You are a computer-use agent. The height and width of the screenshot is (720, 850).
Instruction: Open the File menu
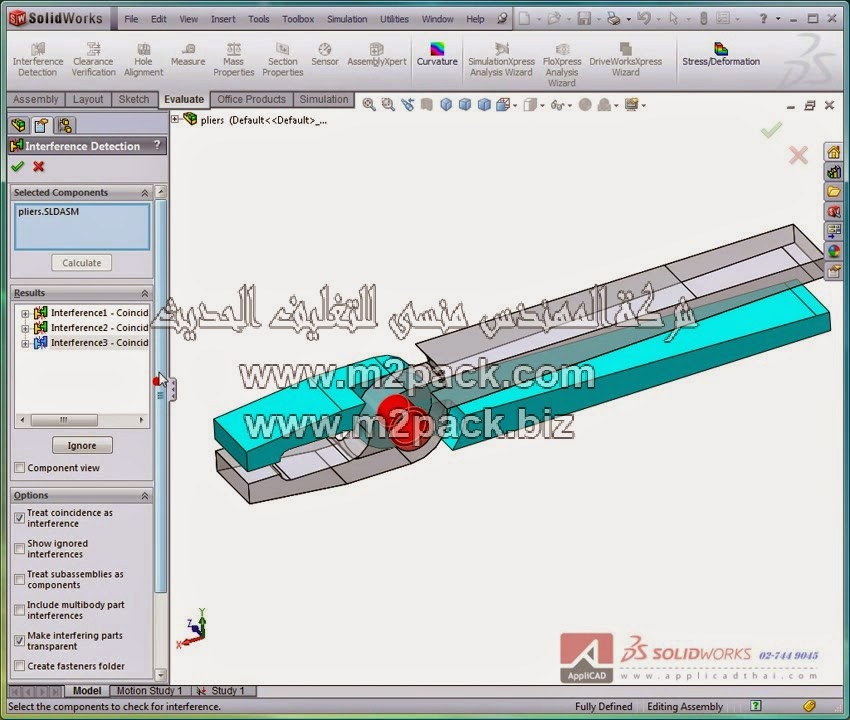(x=131, y=19)
